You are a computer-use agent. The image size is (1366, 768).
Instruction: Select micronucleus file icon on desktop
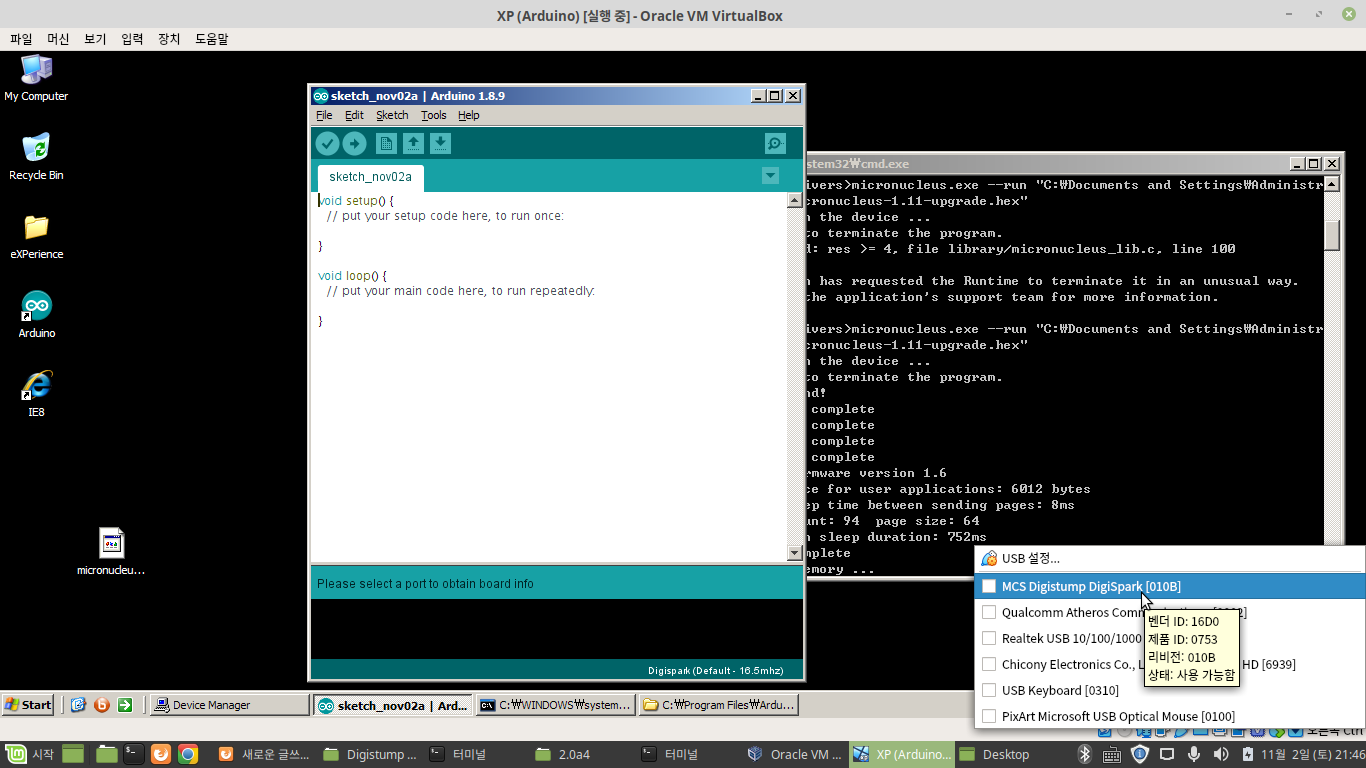(111, 552)
